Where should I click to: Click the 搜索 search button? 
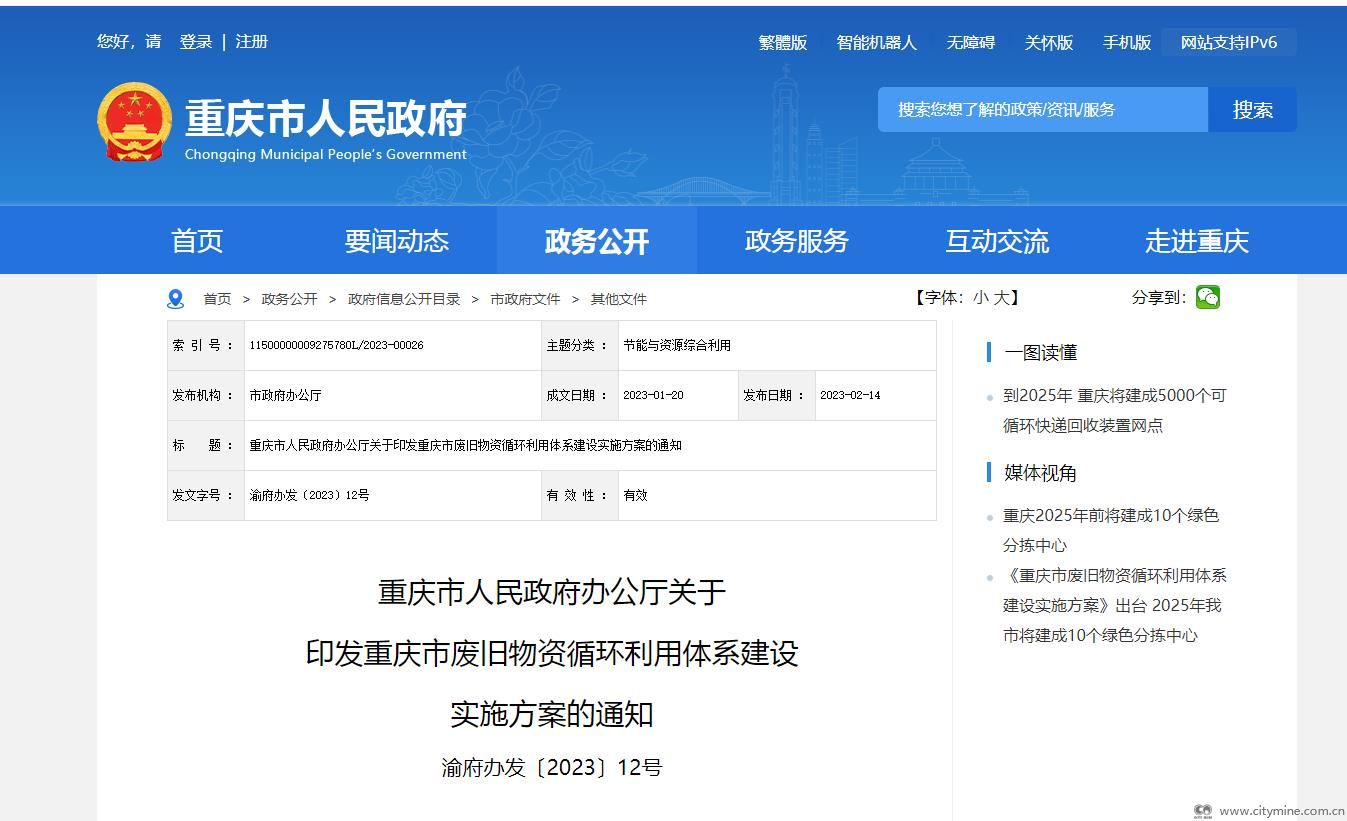coord(1252,110)
